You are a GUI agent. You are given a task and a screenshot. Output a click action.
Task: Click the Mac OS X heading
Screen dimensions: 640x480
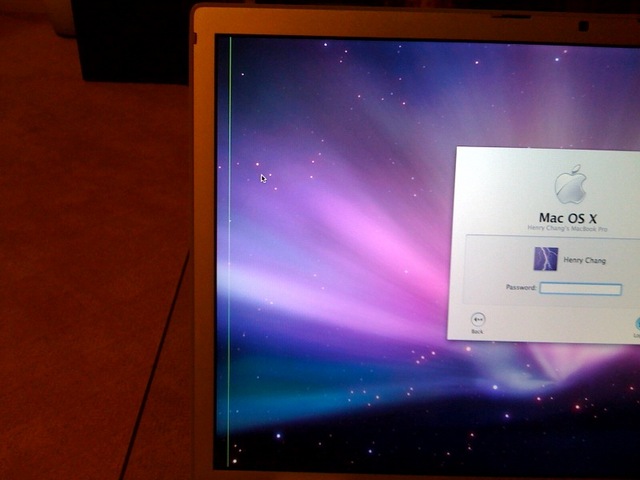tap(568, 217)
